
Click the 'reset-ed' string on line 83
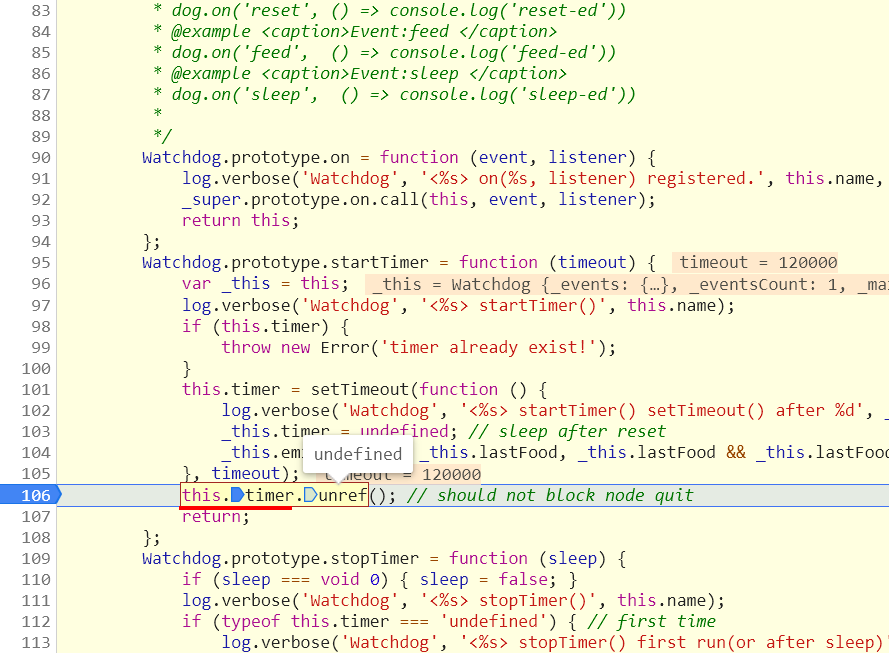pyautogui.click(x=554, y=11)
